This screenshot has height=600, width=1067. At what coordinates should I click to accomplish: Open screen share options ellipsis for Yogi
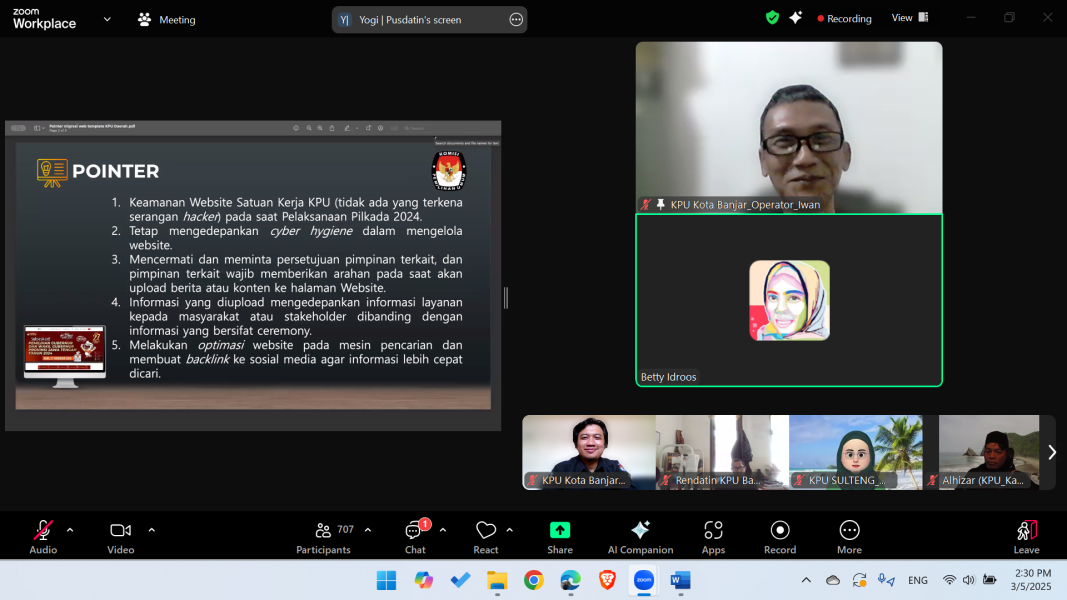click(516, 20)
